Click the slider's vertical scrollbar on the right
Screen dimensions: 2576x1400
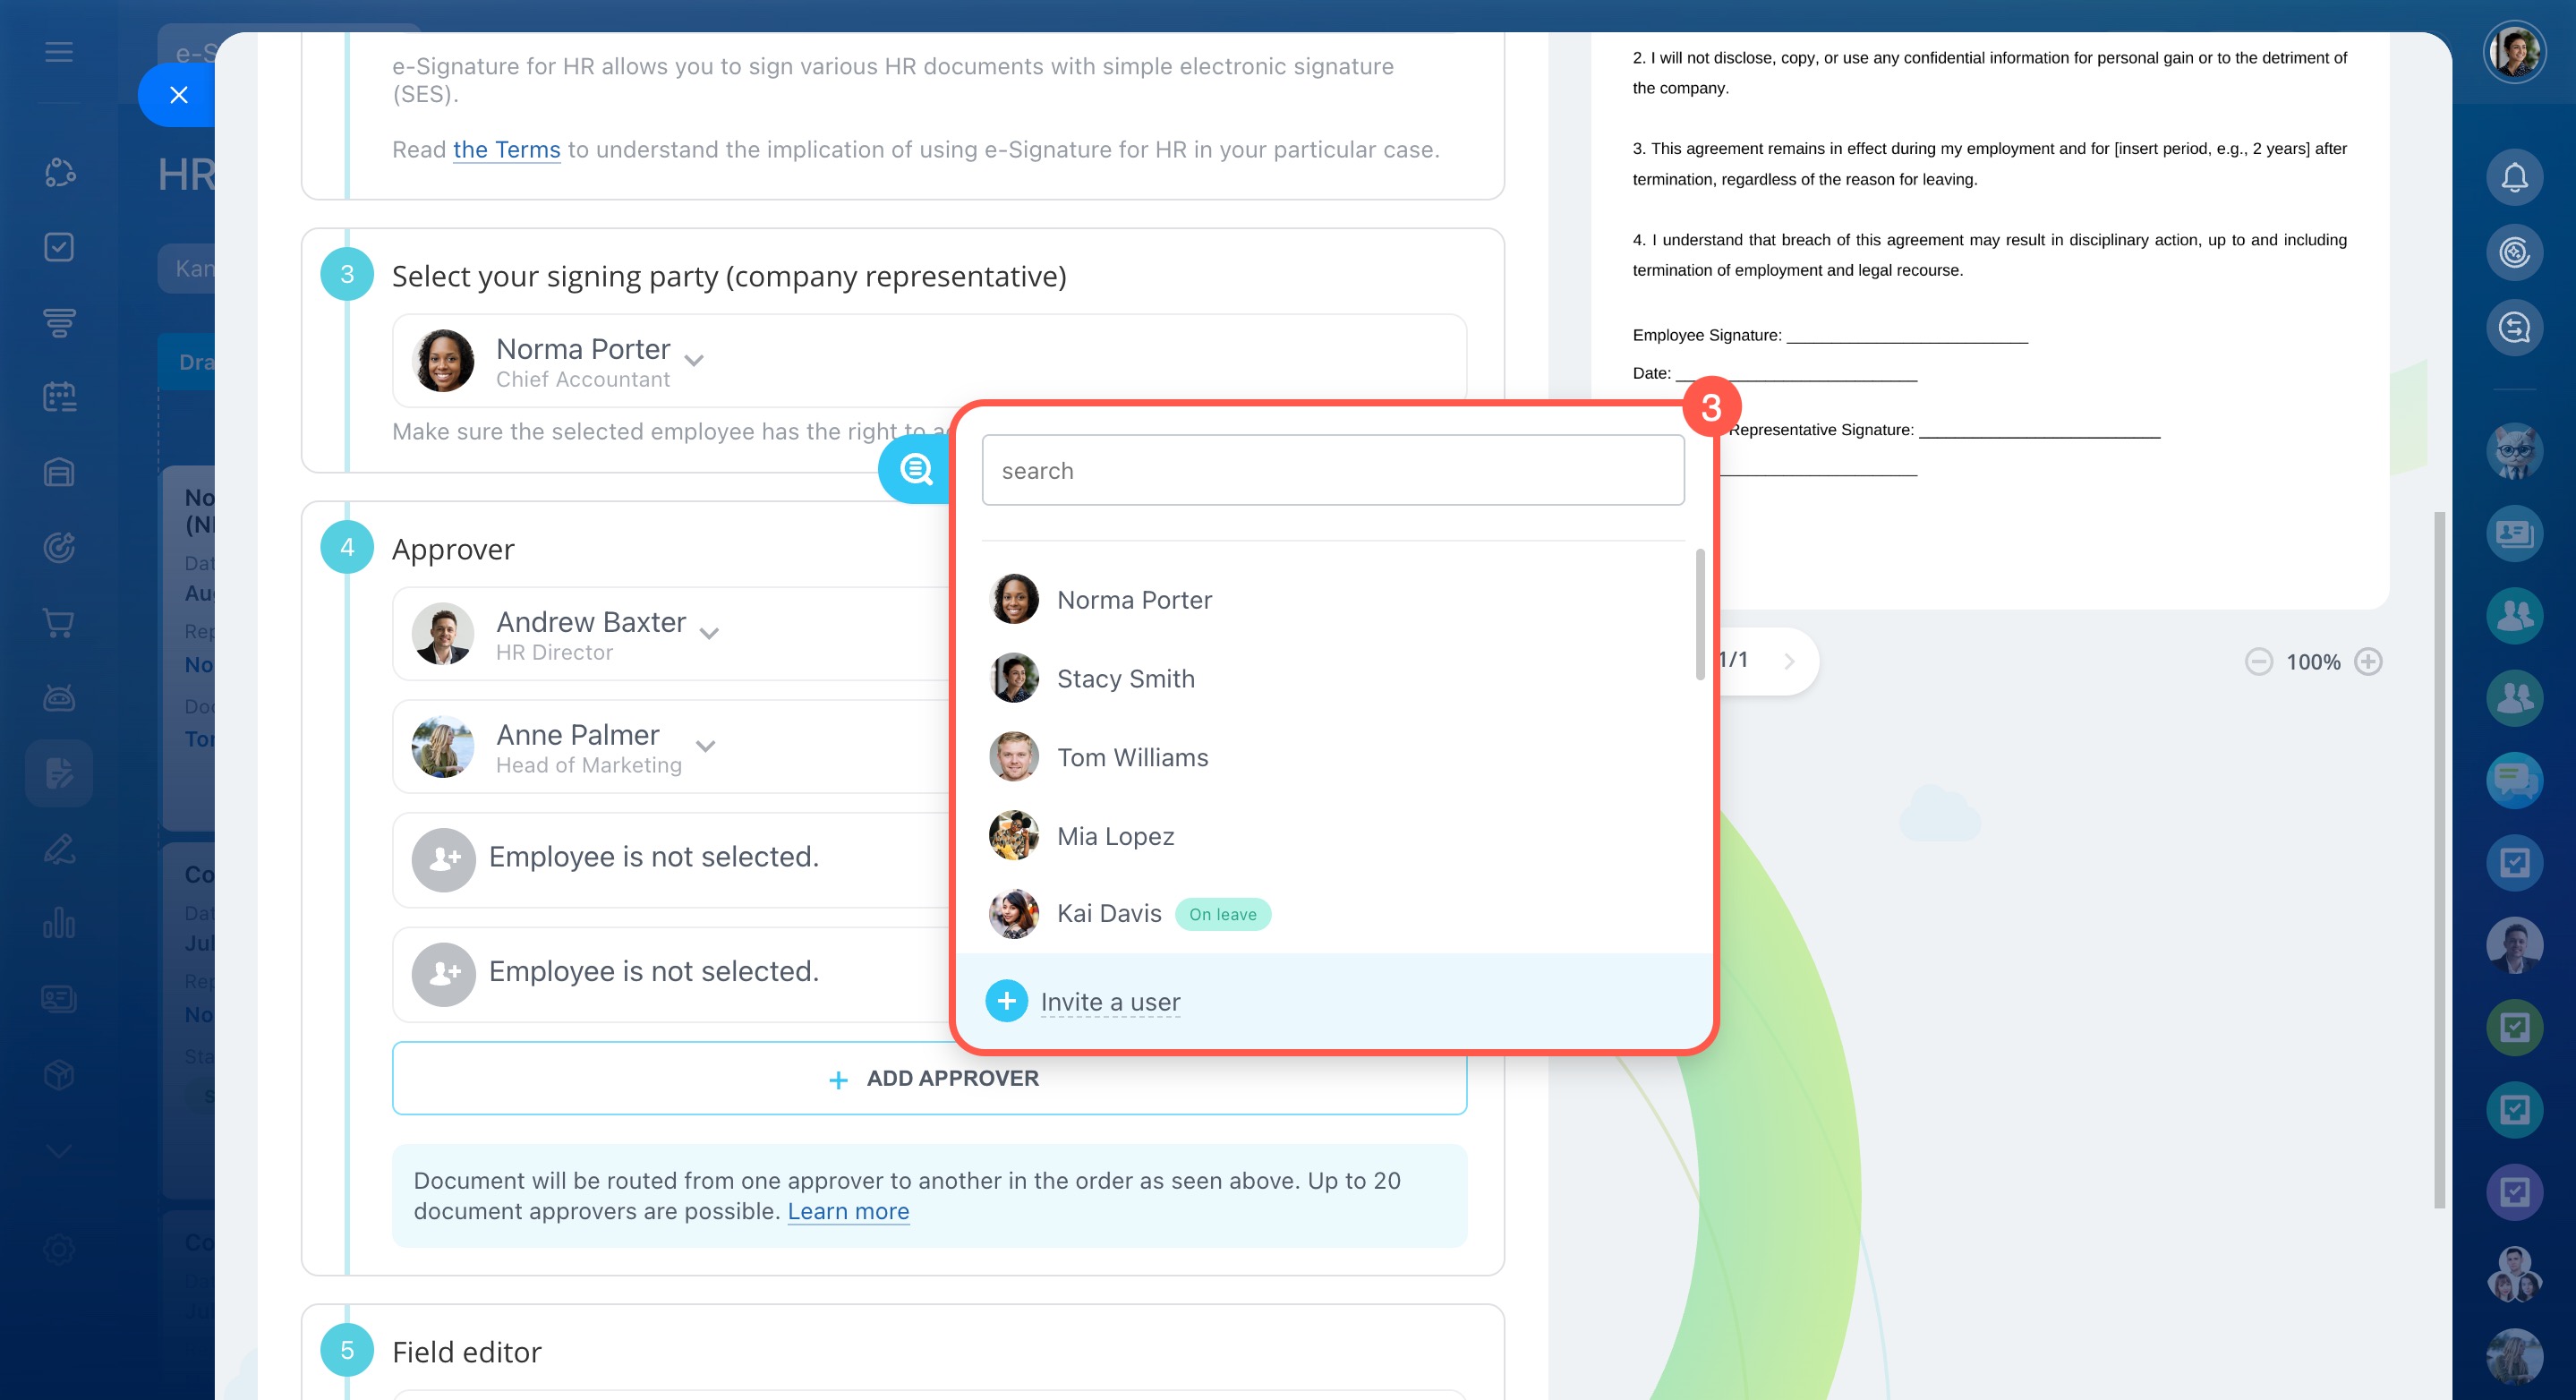[2438, 860]
